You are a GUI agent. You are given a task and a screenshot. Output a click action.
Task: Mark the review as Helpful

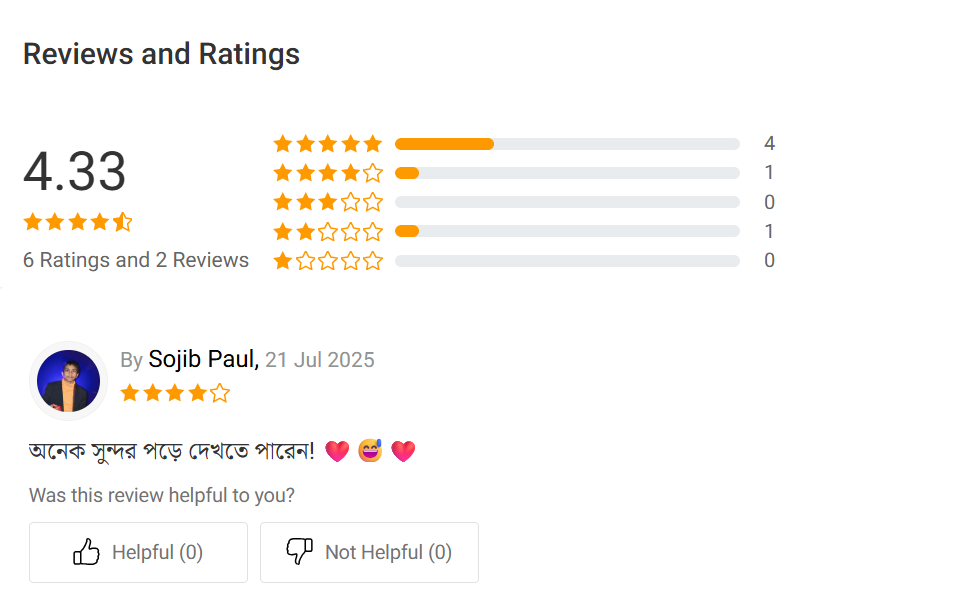[138, 552]
